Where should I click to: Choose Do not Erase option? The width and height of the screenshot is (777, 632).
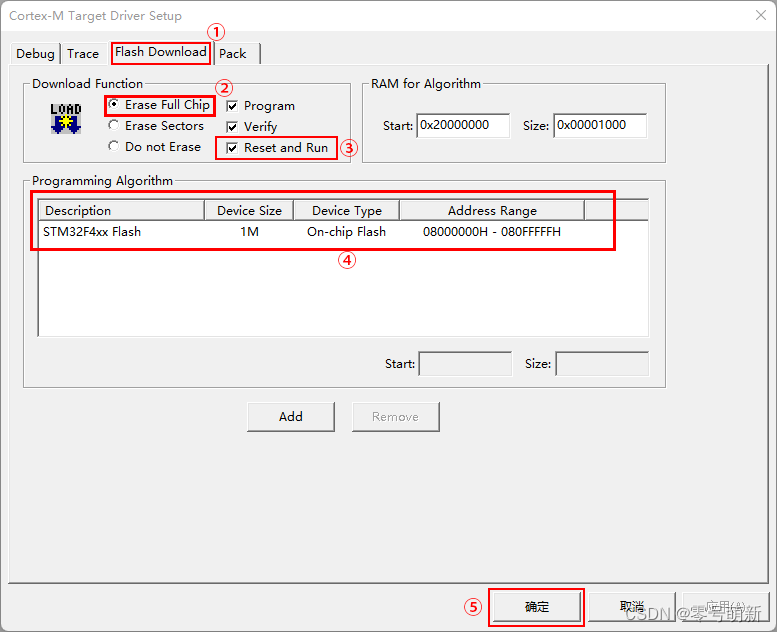pyautogui.click(x=114, y=147)
